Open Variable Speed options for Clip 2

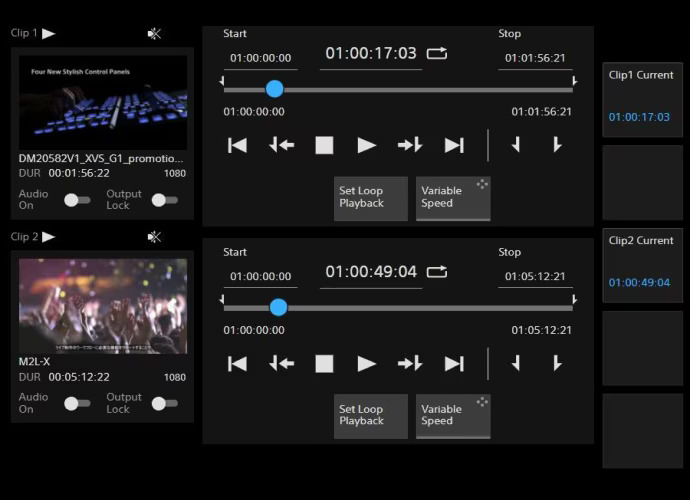tap(452, 415)
